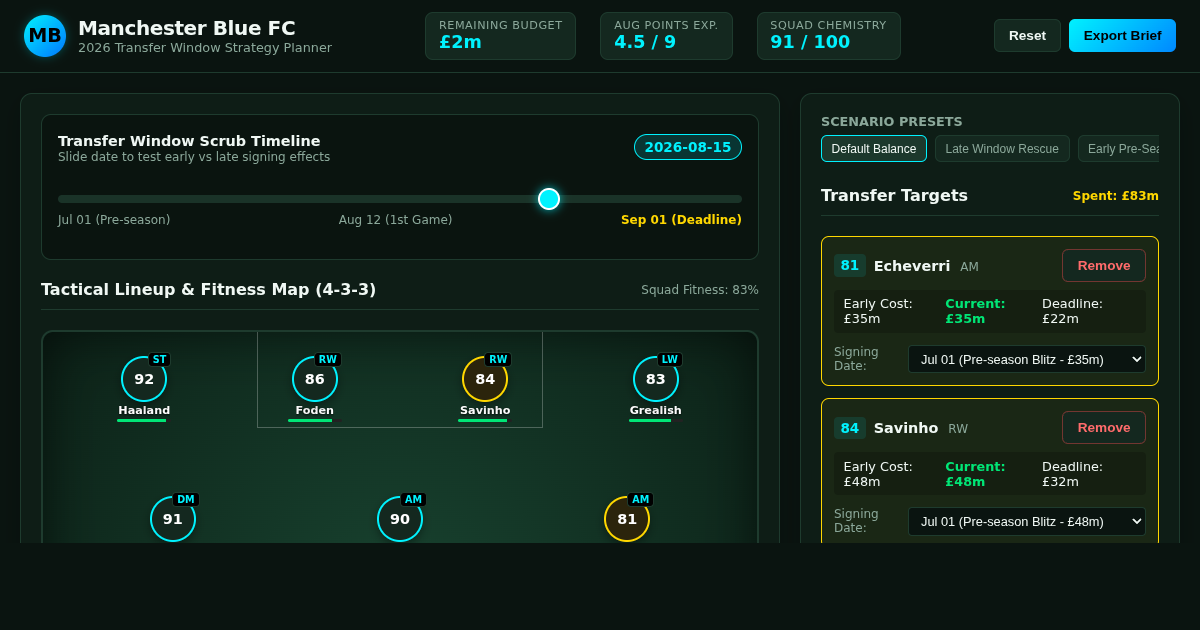Click the Sep 01 (Deadline) timeline label
The image size is (1200, 630).
tap(681, 220)
